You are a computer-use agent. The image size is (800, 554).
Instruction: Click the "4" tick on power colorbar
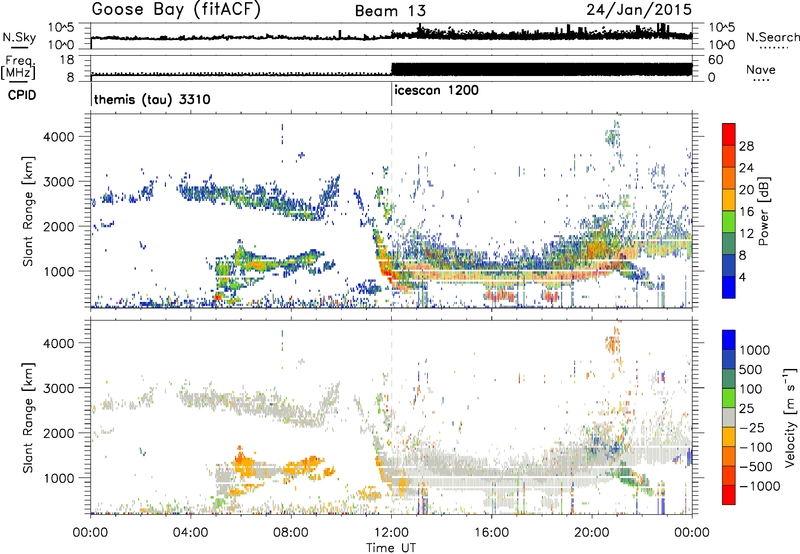pos(742,277)
